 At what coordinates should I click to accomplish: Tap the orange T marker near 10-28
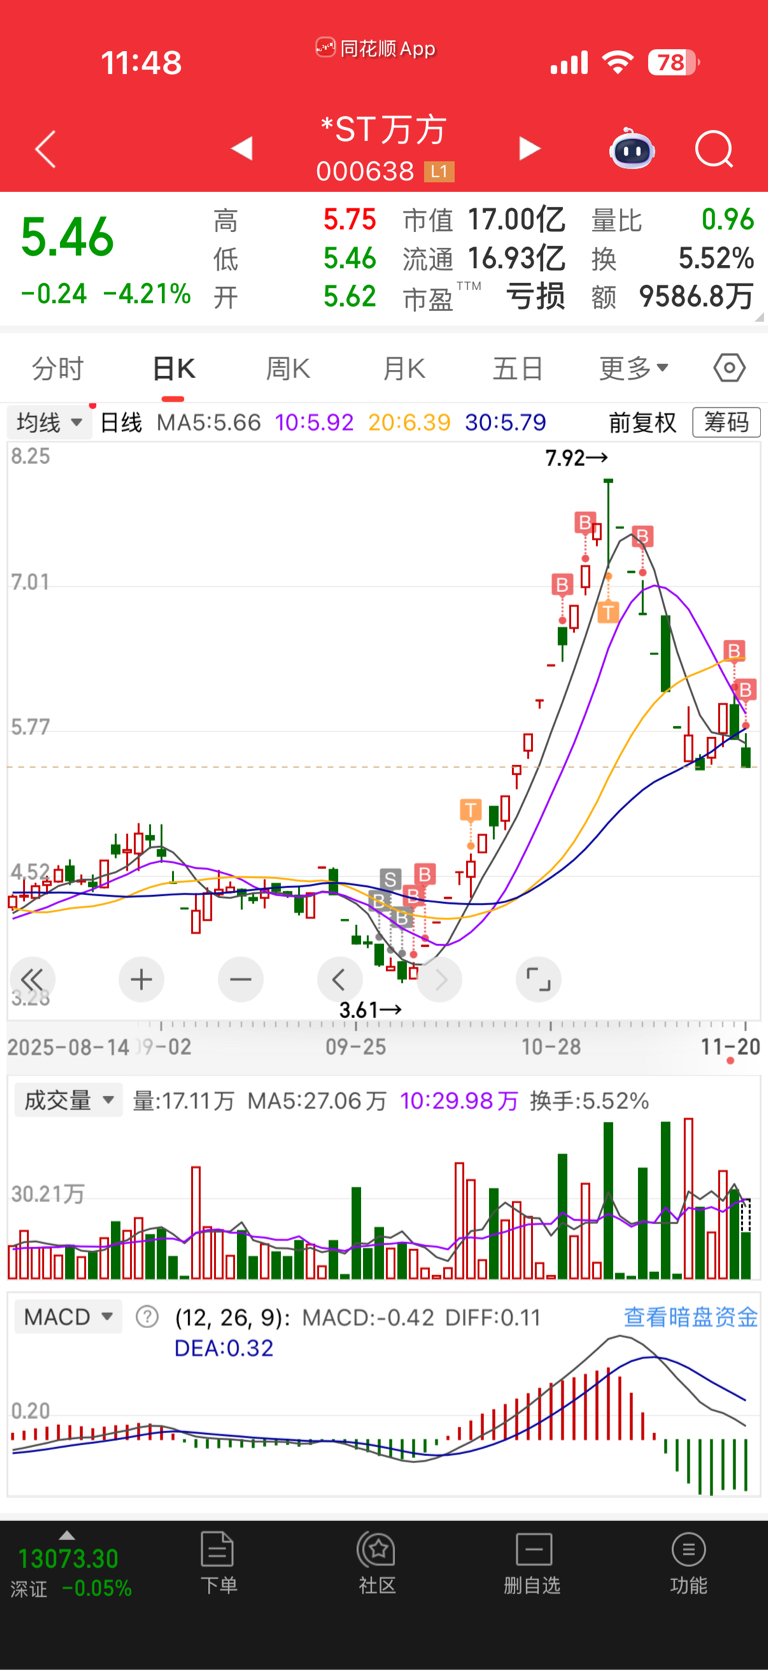click(x=608, y=612)
